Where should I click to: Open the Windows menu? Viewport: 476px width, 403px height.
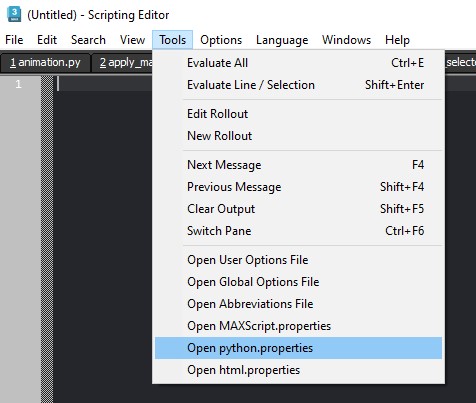coord(346,40)
